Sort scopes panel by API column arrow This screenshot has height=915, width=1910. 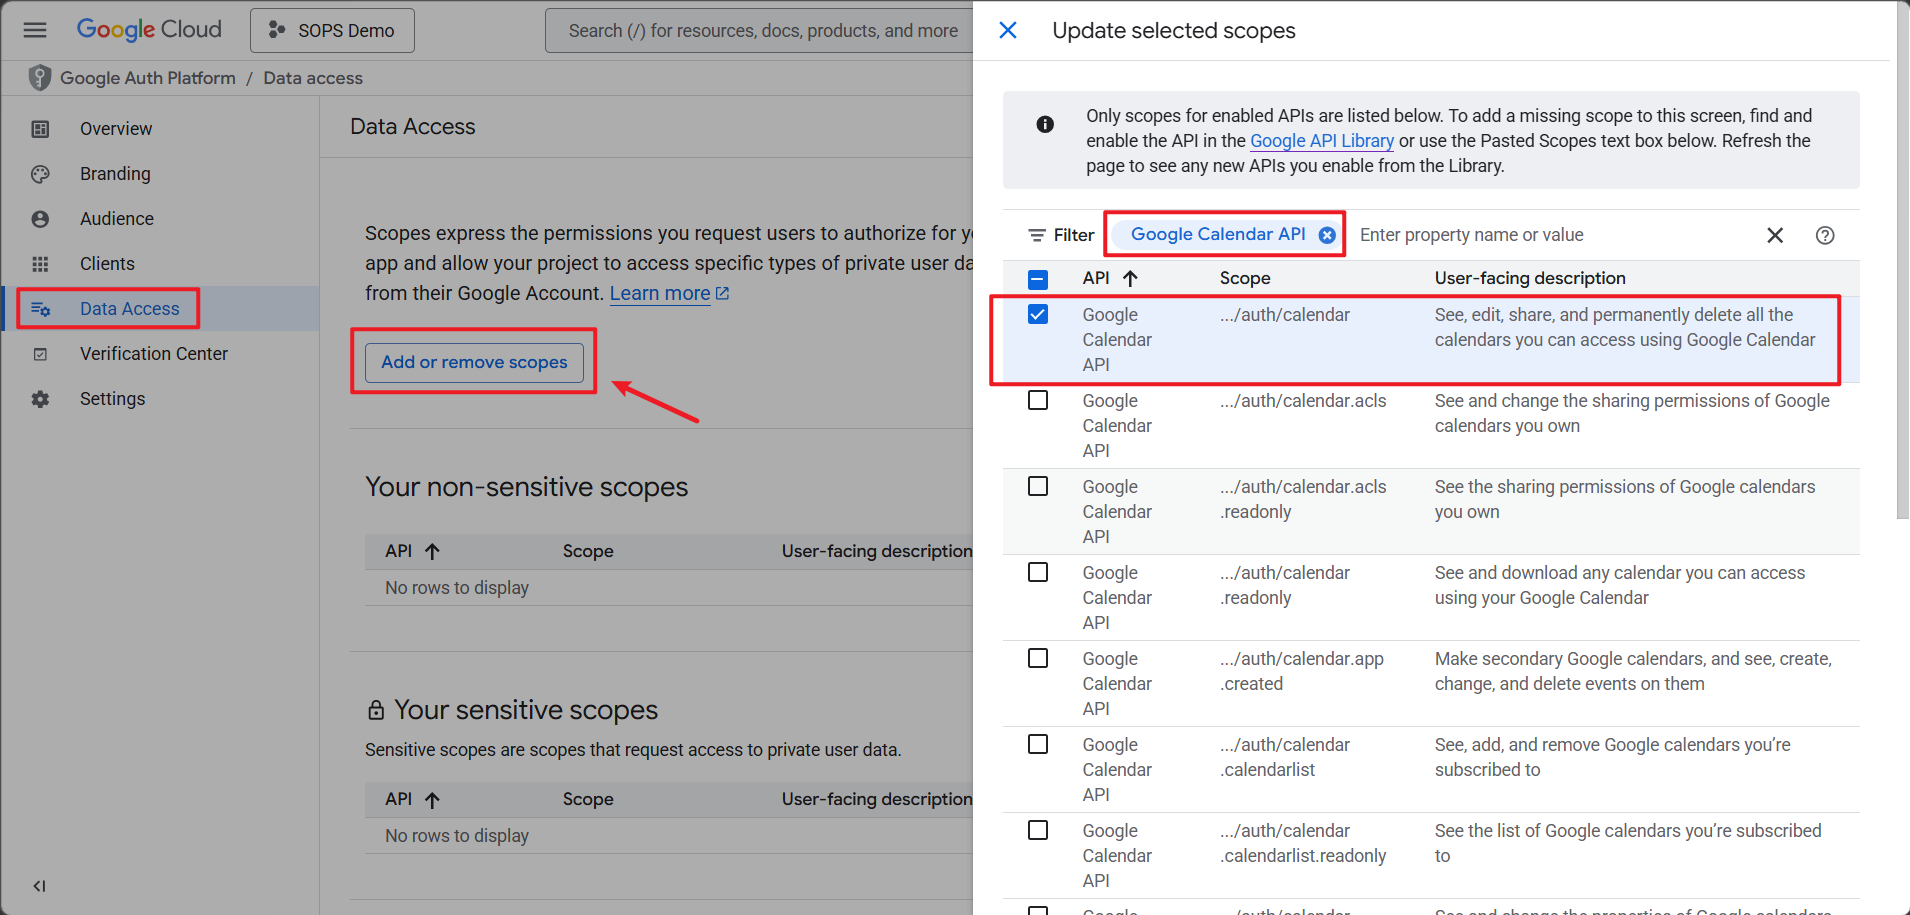coord(1130,279)
